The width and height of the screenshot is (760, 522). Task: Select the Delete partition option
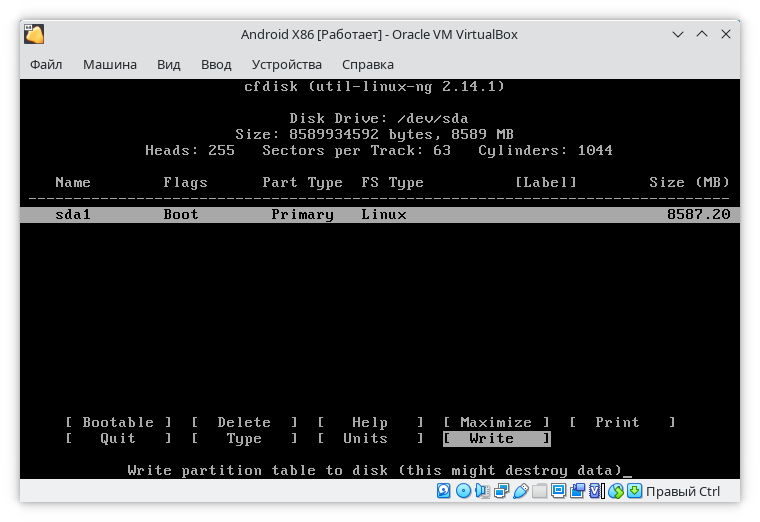pyautogui.click(x=244, y=422)
